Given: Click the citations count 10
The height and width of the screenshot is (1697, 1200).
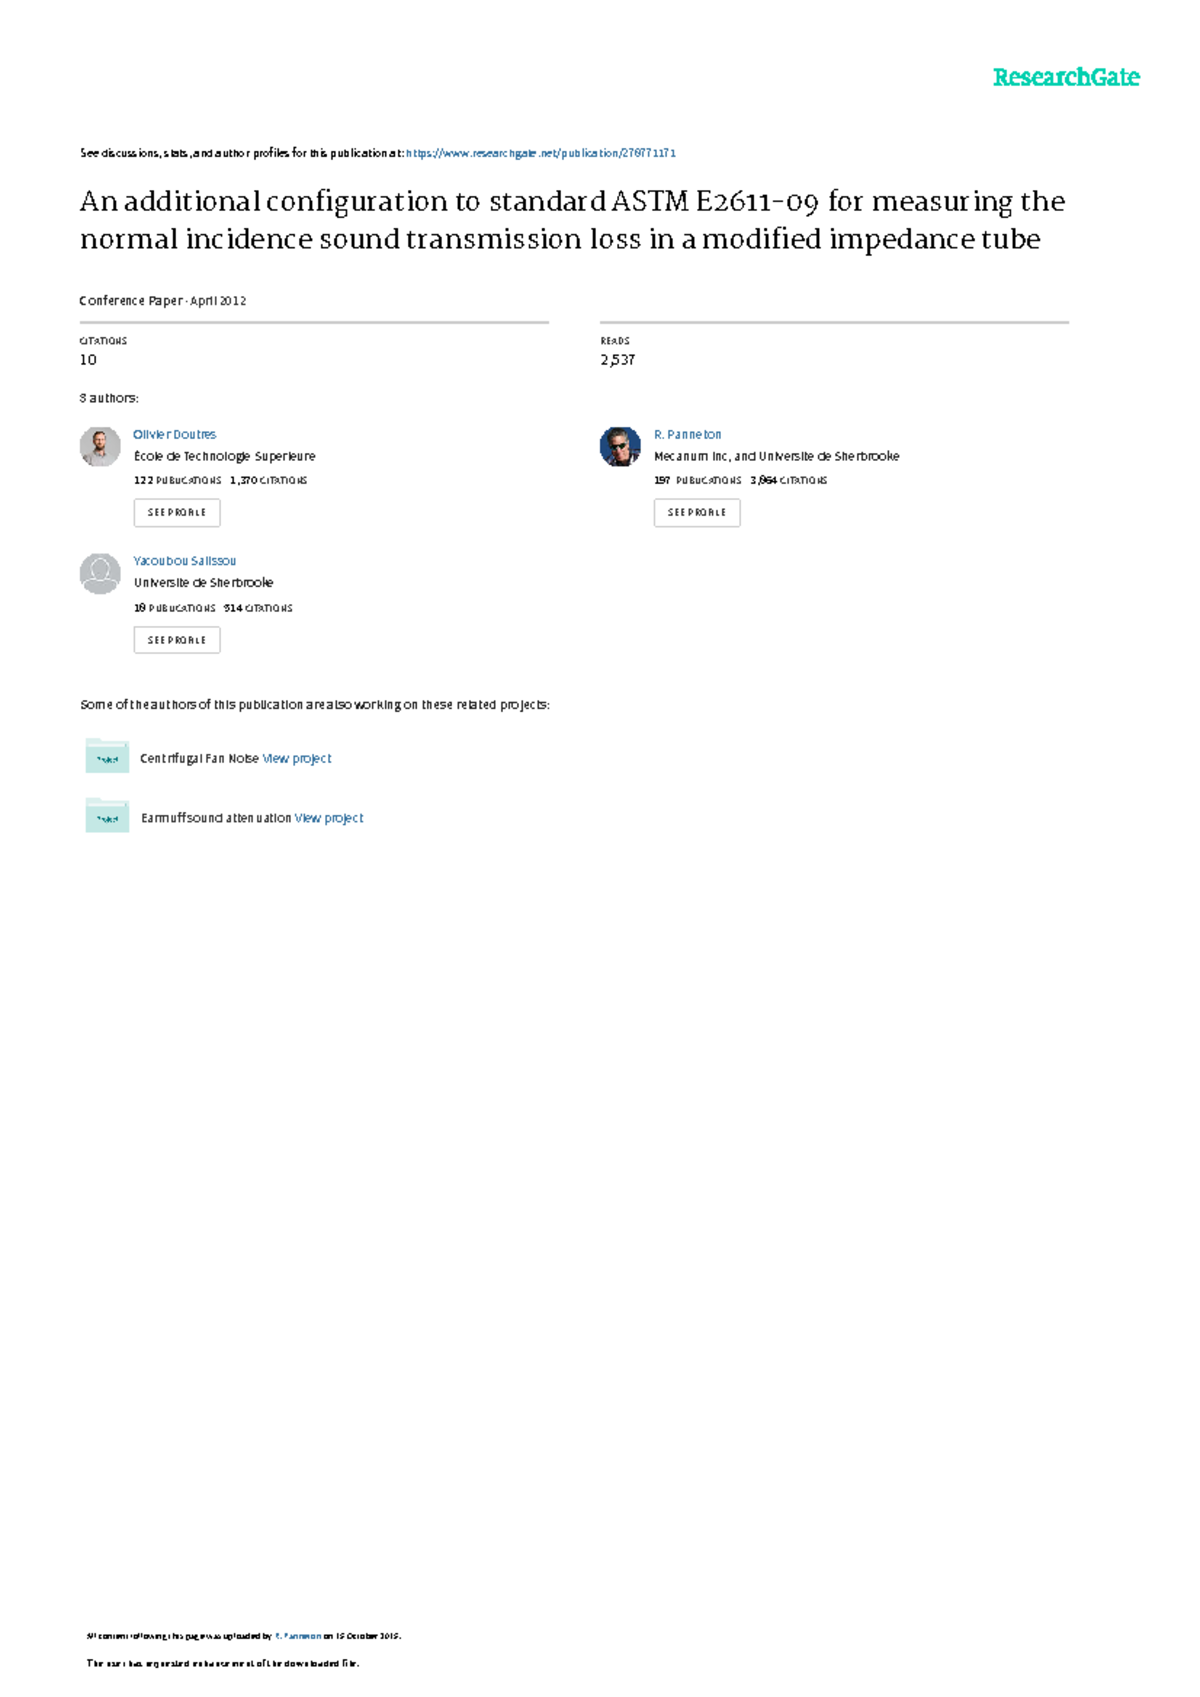Looking at the screenshot, I should 88,360.
